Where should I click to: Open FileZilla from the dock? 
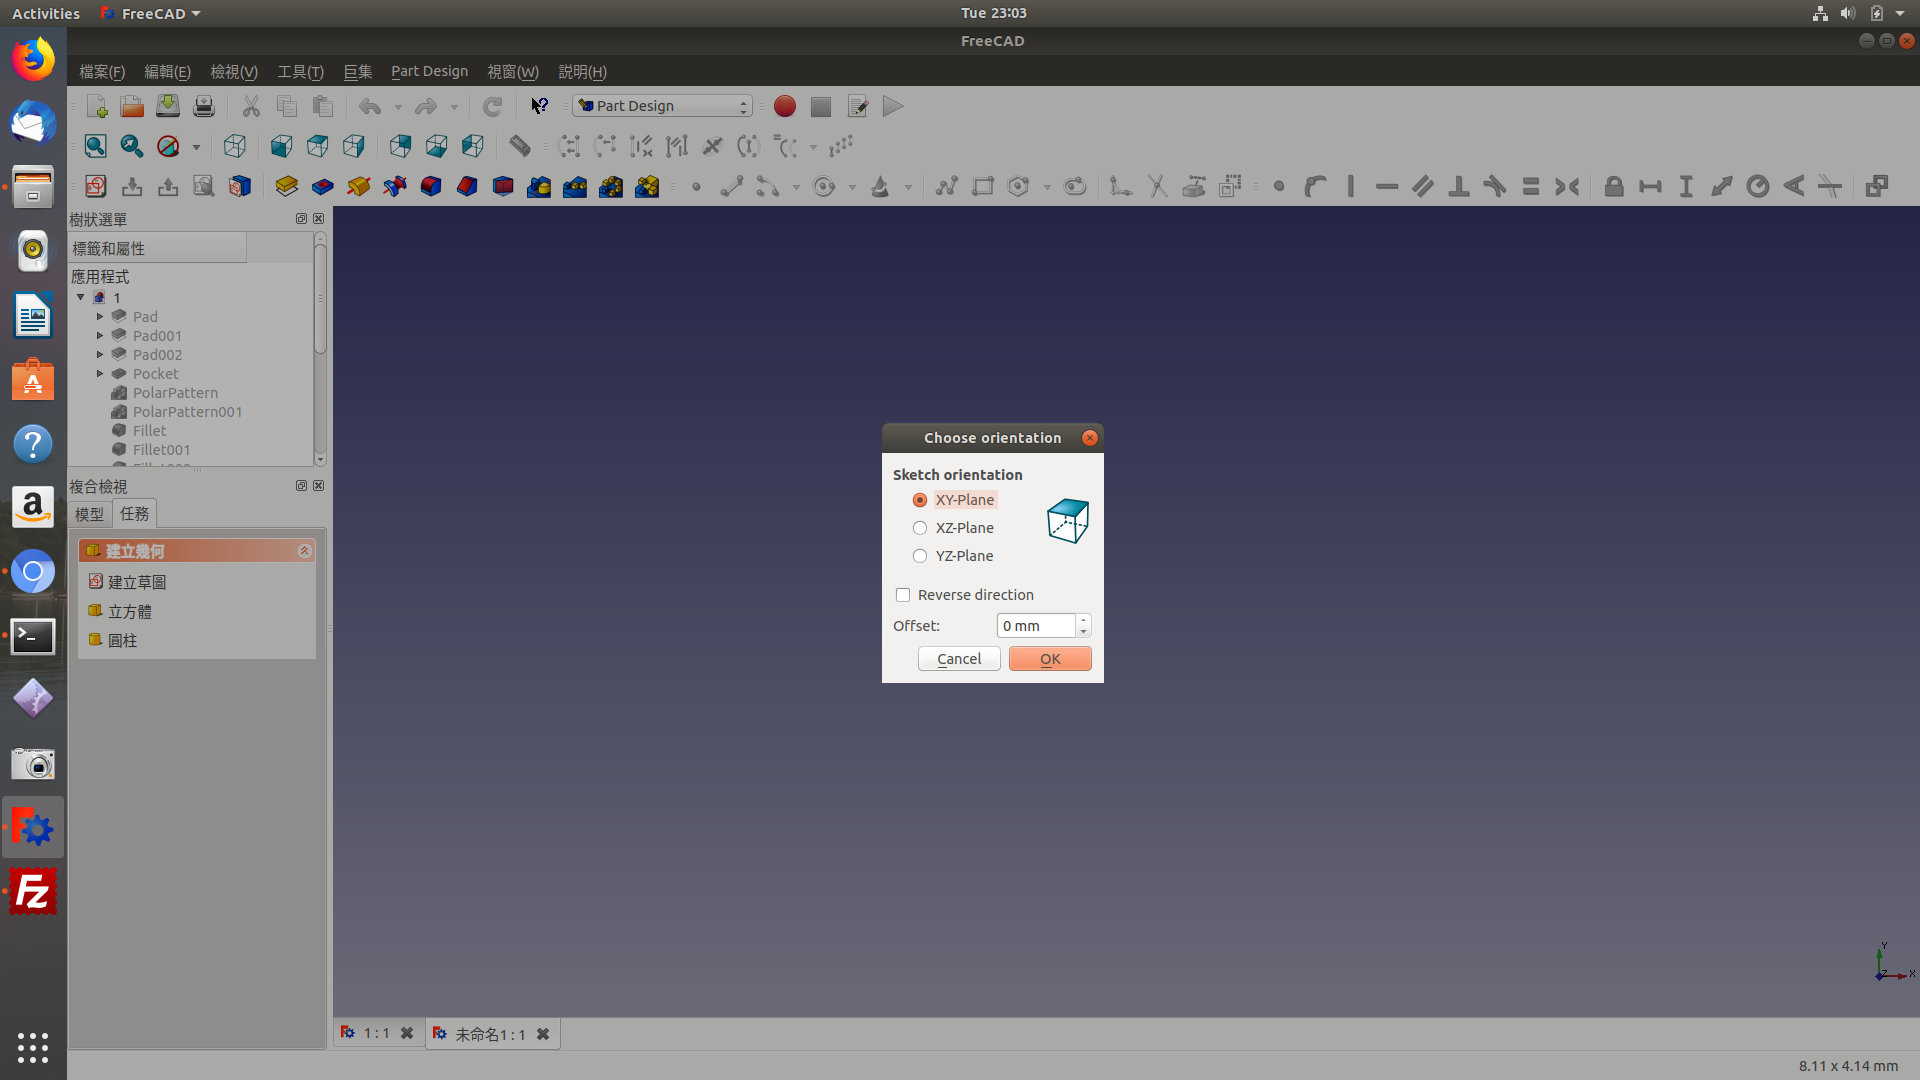pyautogui.click(x=33, y=891)
